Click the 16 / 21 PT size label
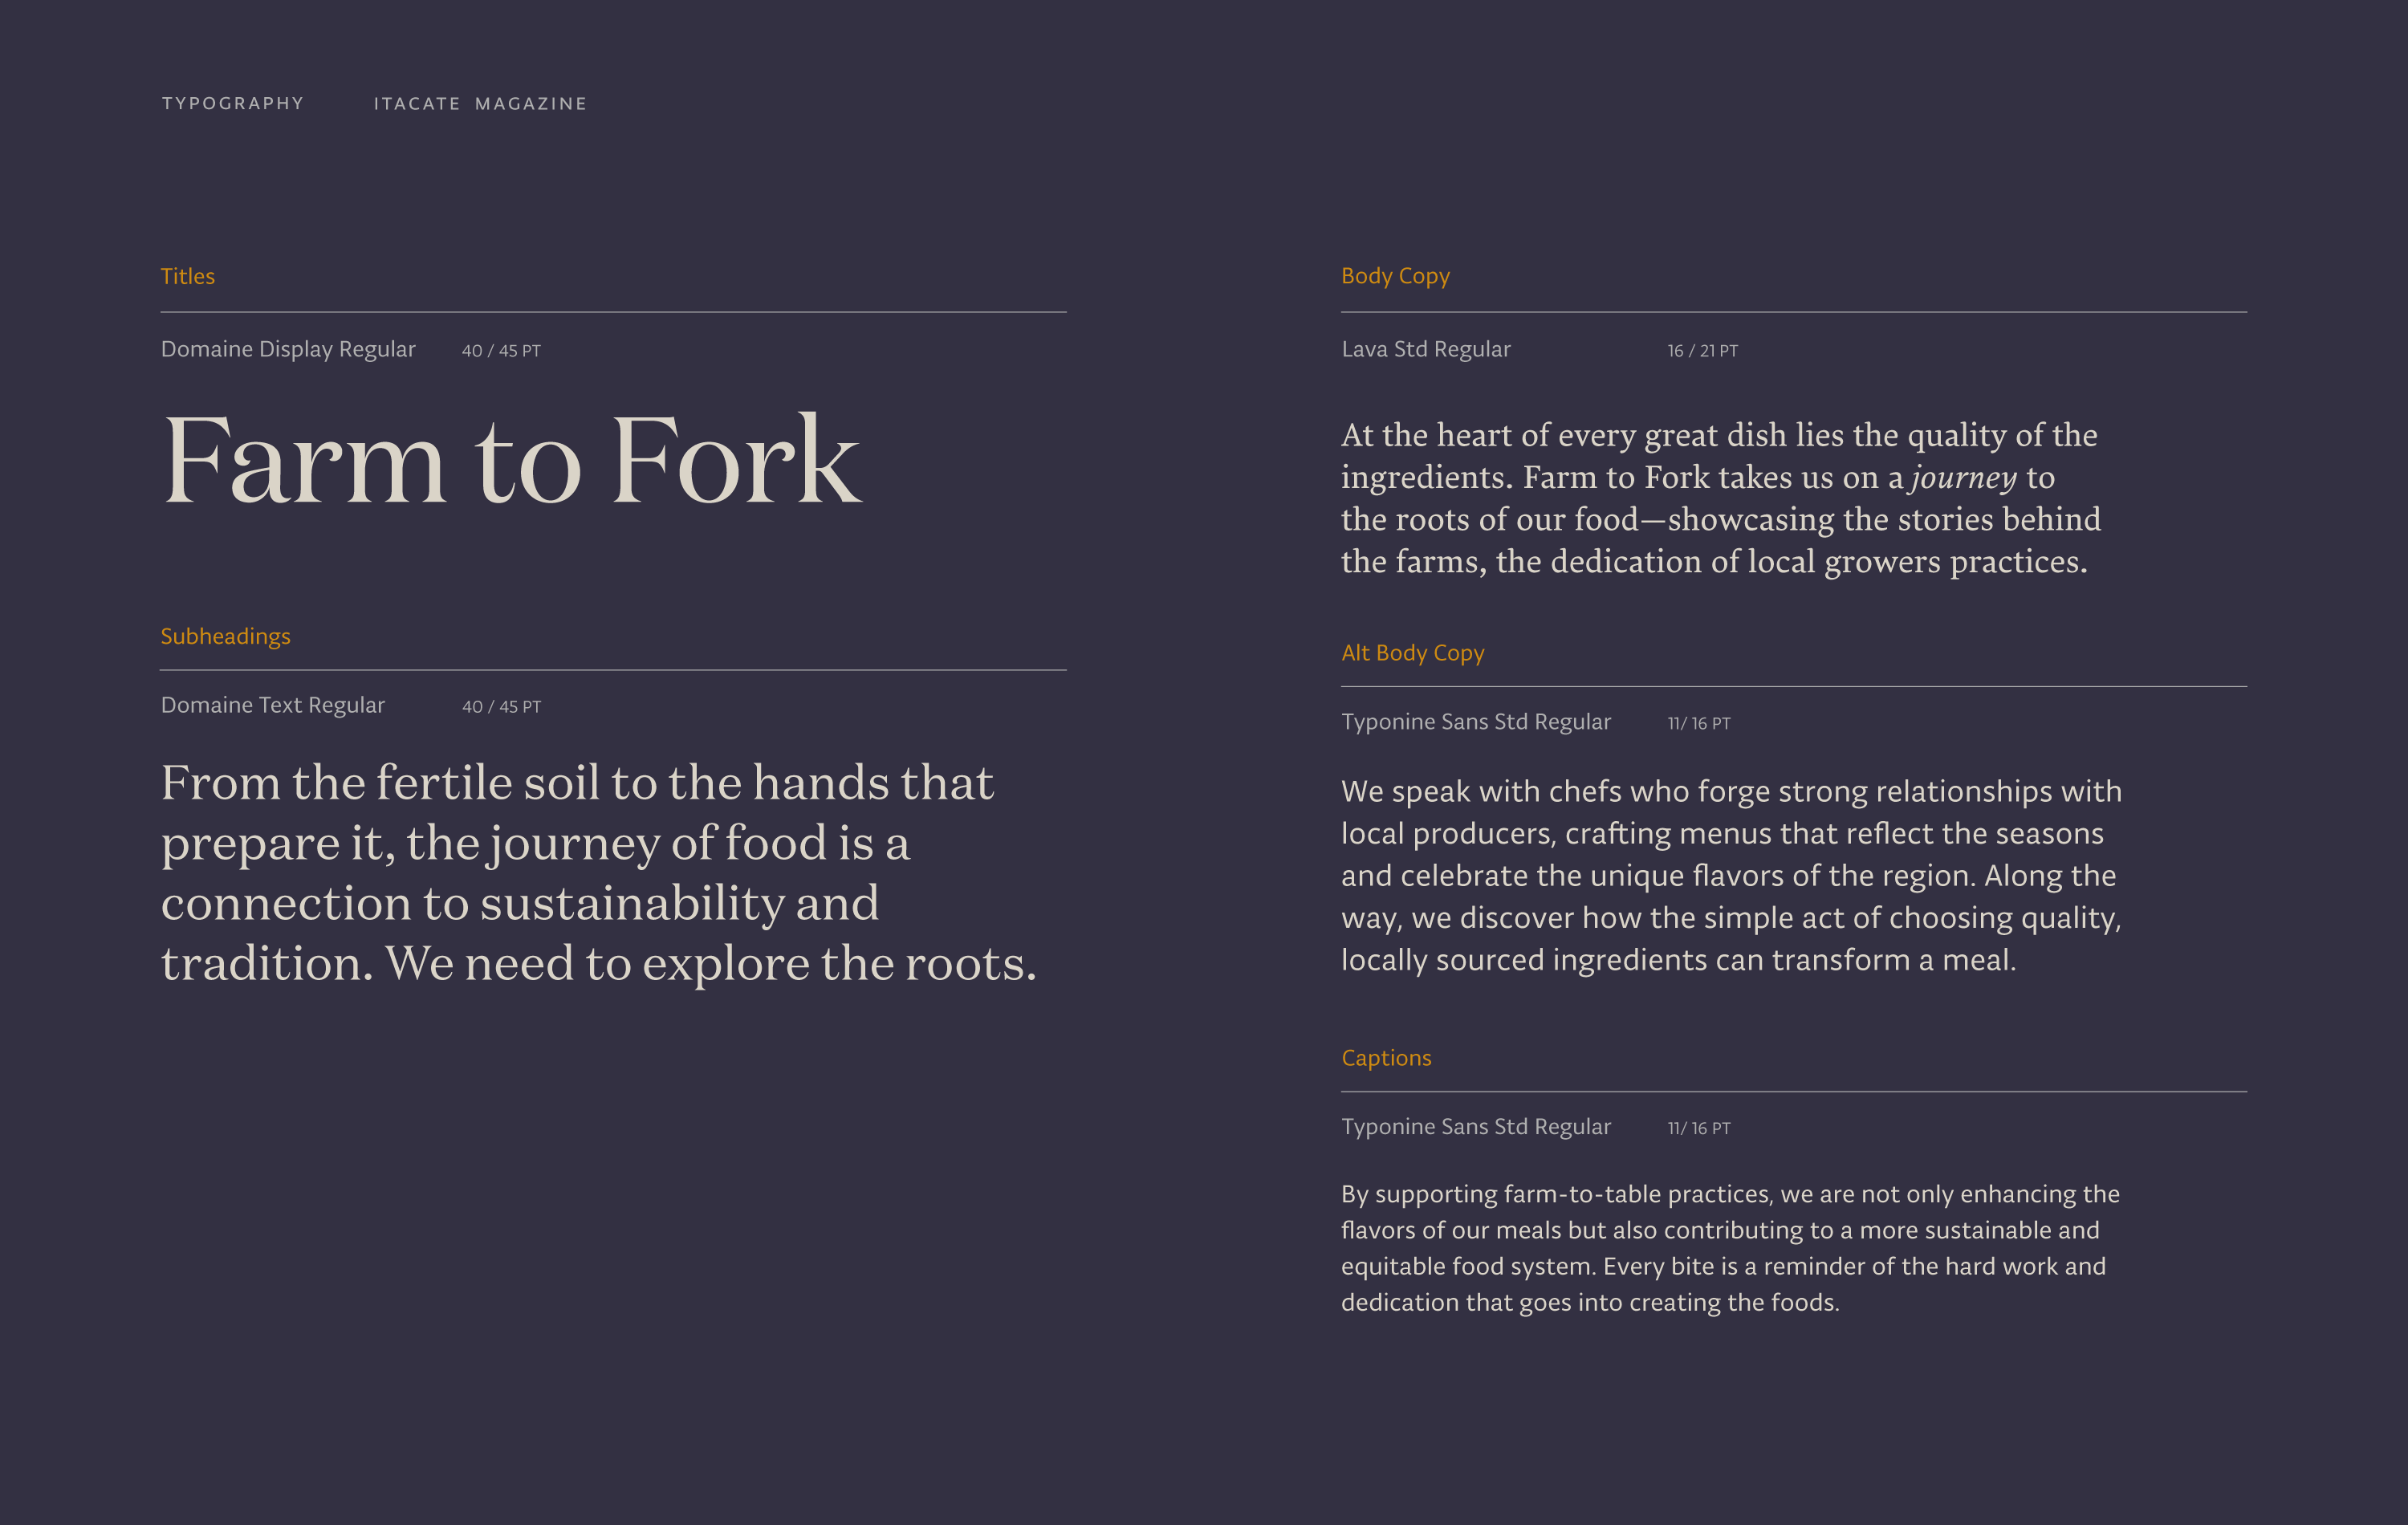The image size is (2408, 1525). tap(1702, 351)
